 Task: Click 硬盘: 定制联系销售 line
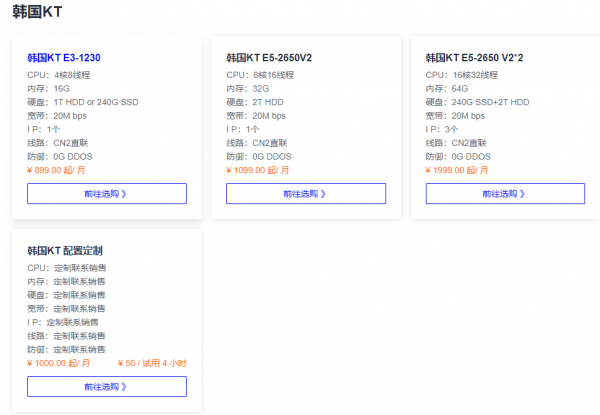pos(66,295)
